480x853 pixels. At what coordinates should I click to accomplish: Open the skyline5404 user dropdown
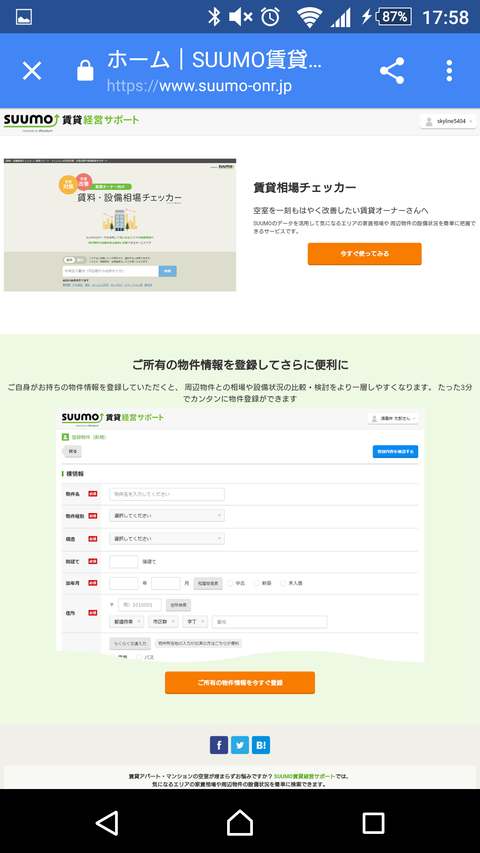tap(448, 121)
